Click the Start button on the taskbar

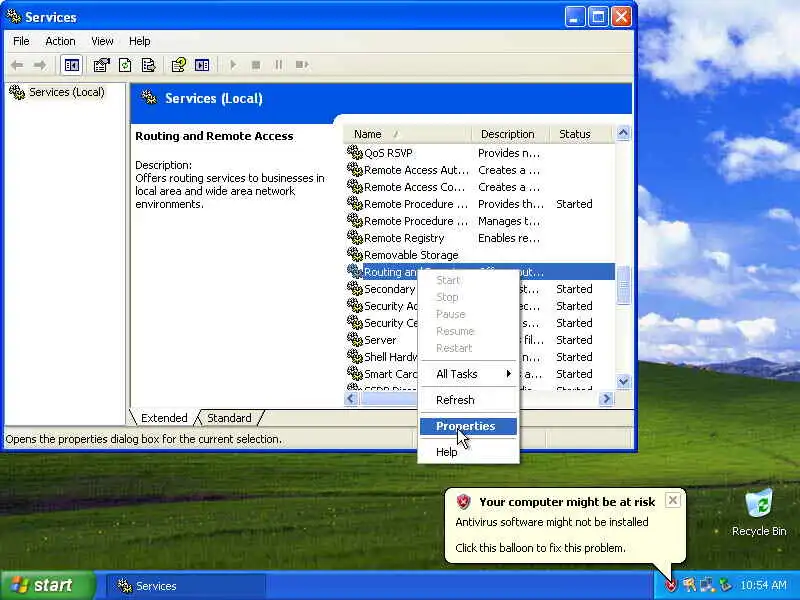click(48, 585)
